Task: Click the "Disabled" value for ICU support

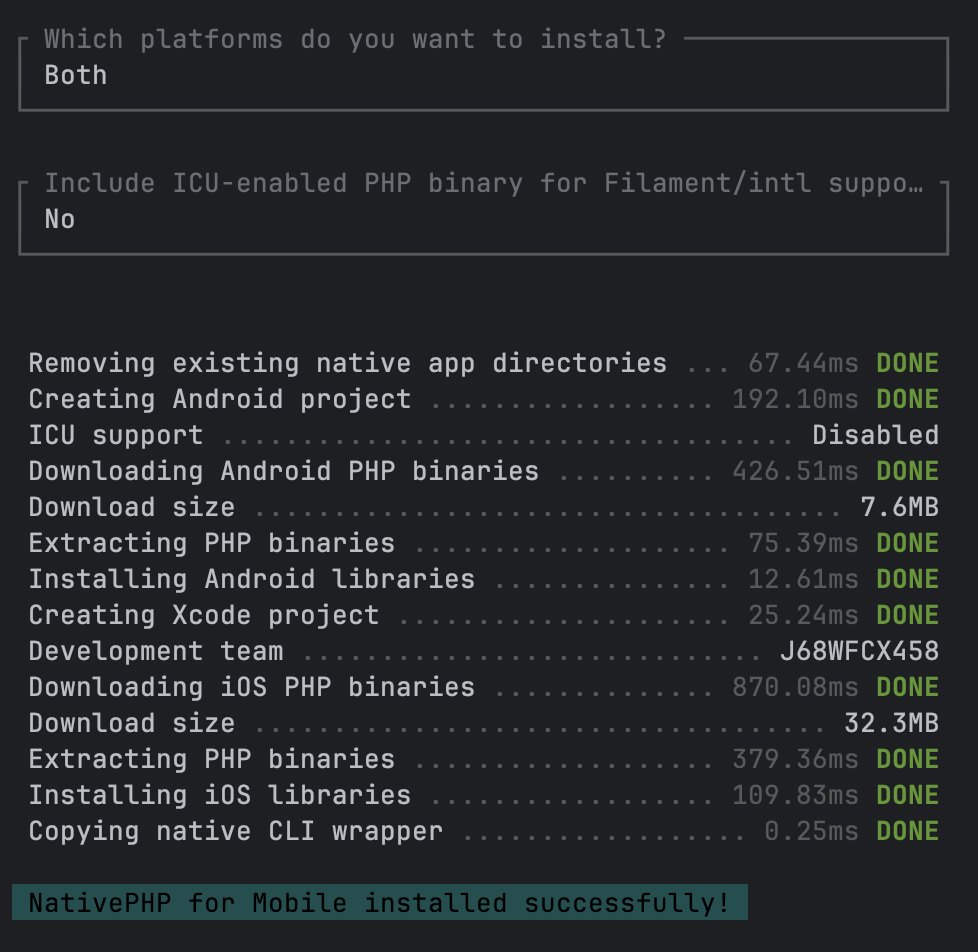Action: 875,435
